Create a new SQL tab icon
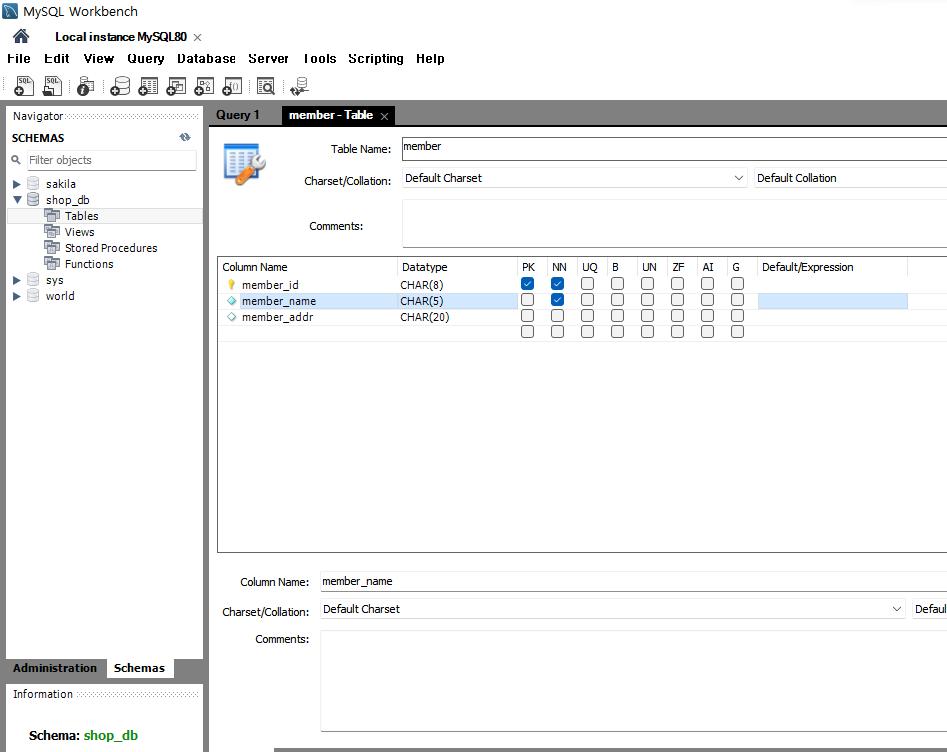The height and width of the screenshot is (752, 947). coord(24,86)
